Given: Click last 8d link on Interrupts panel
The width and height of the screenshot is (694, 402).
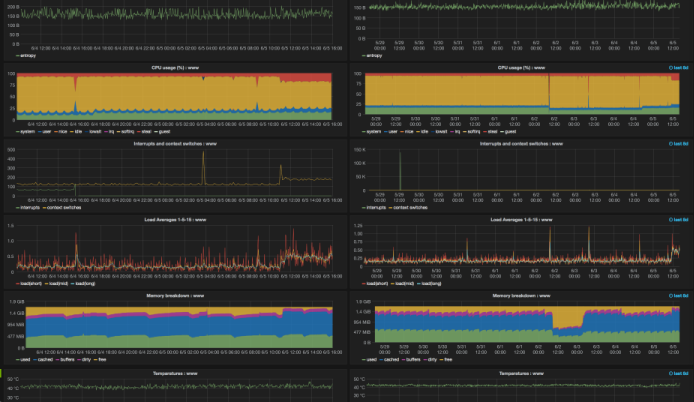Looking at the screenshot, I should point(679,144).
